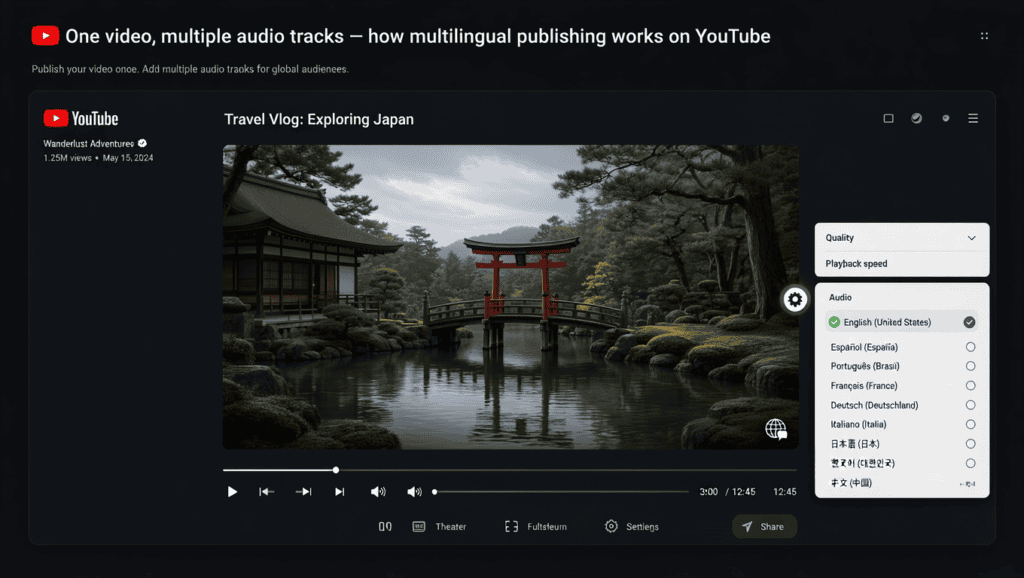This screenshot has width=1024, height=578.
Task: Select the Français (France) radio button
Action: 970,385
